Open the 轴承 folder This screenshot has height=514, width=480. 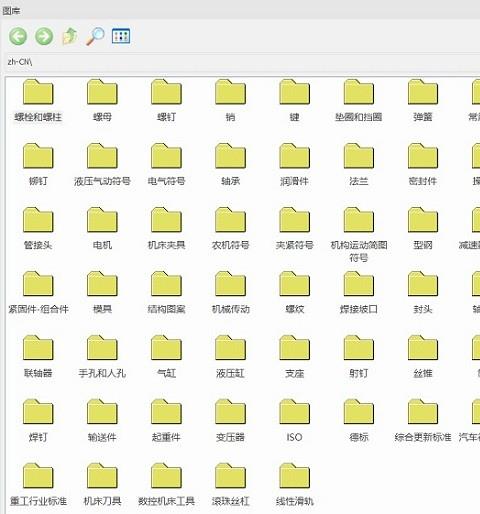click(x=230, y=164)
